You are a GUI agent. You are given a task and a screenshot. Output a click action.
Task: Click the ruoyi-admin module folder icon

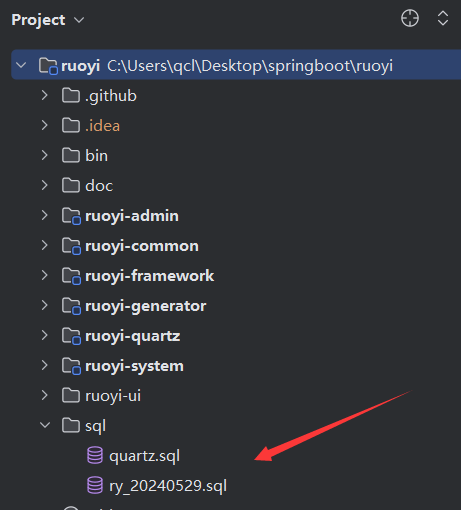click(x=71, y=216)
